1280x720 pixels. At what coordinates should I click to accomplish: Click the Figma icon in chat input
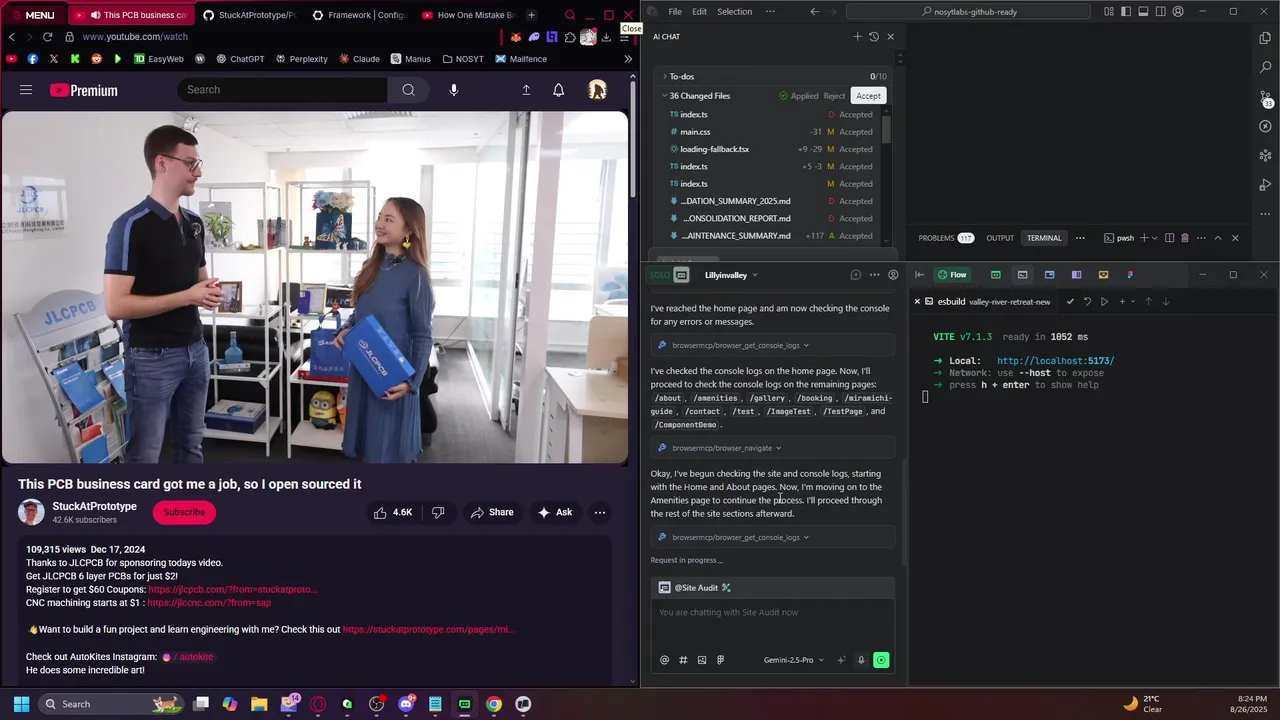pos(720,660)
